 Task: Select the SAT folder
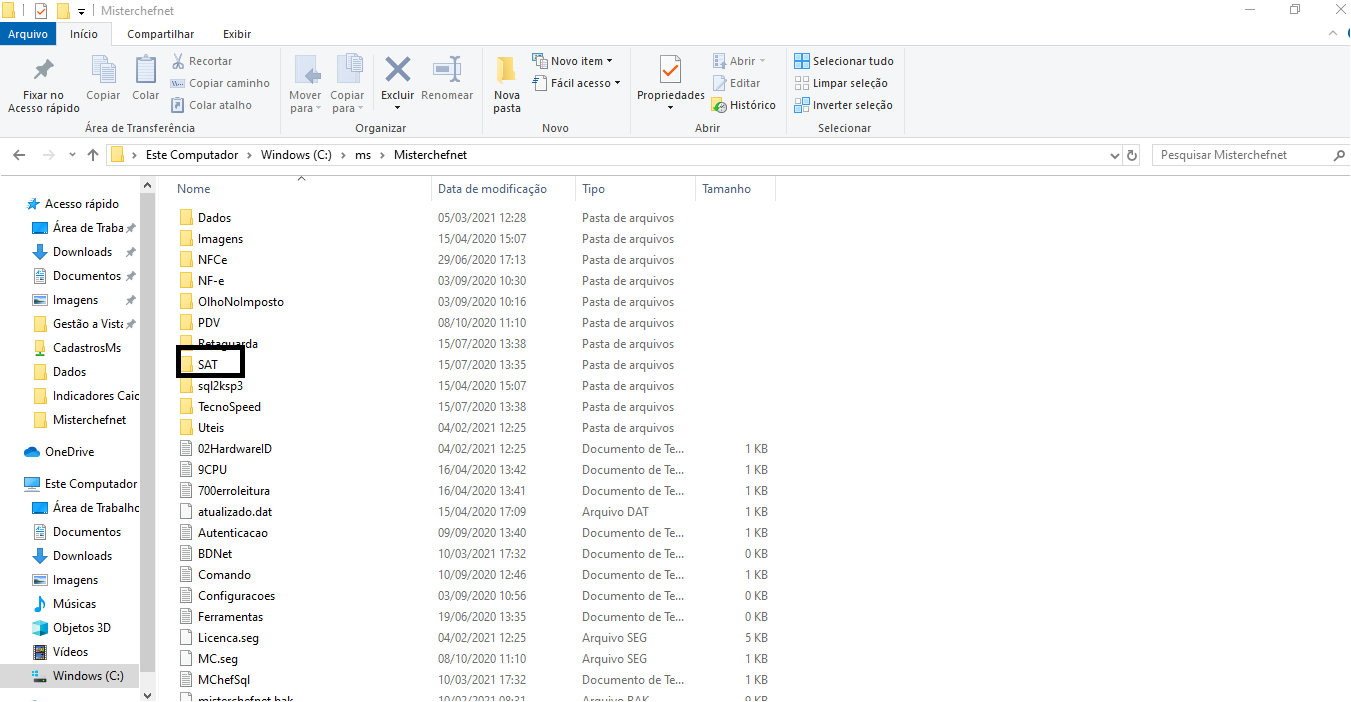pos(207,365)
